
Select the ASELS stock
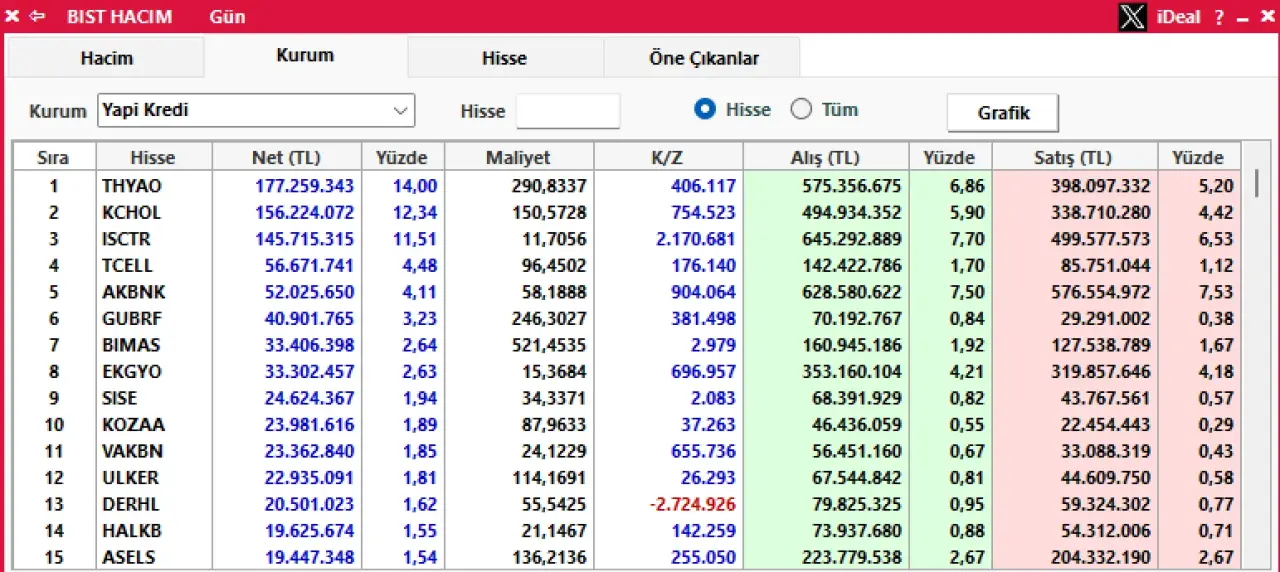(128, 557)
